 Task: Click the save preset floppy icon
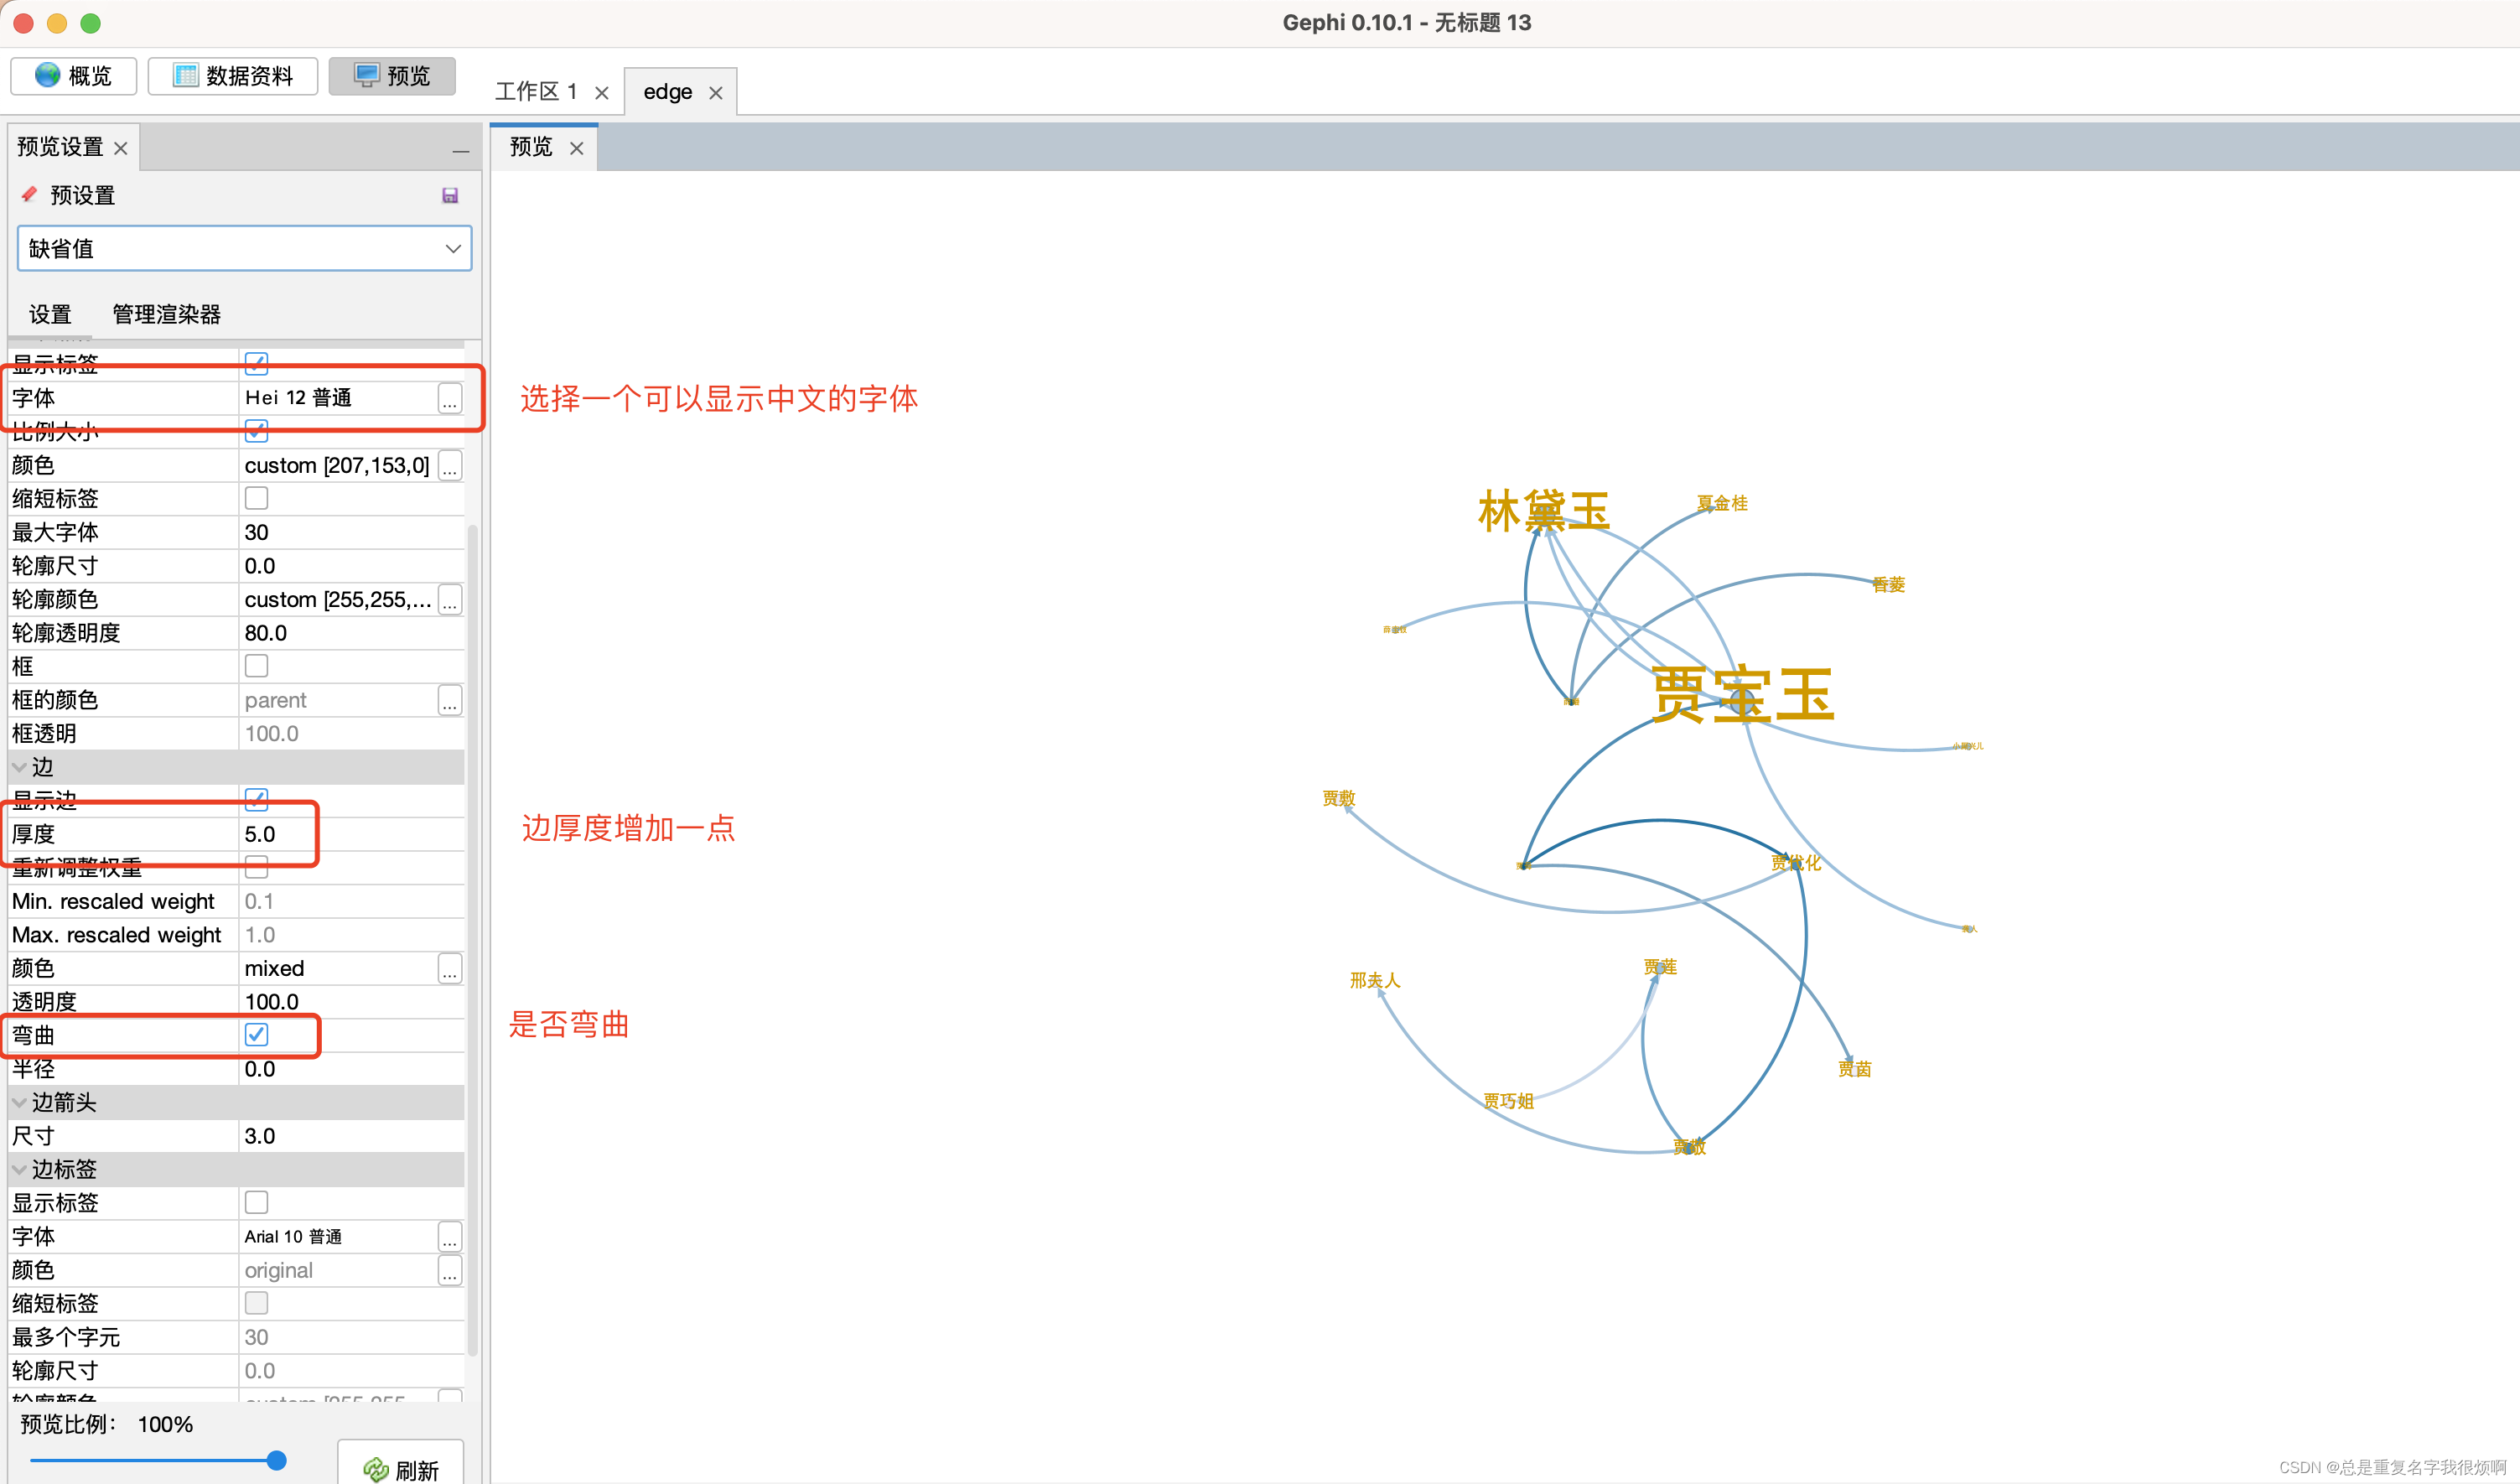coord(450,195)
